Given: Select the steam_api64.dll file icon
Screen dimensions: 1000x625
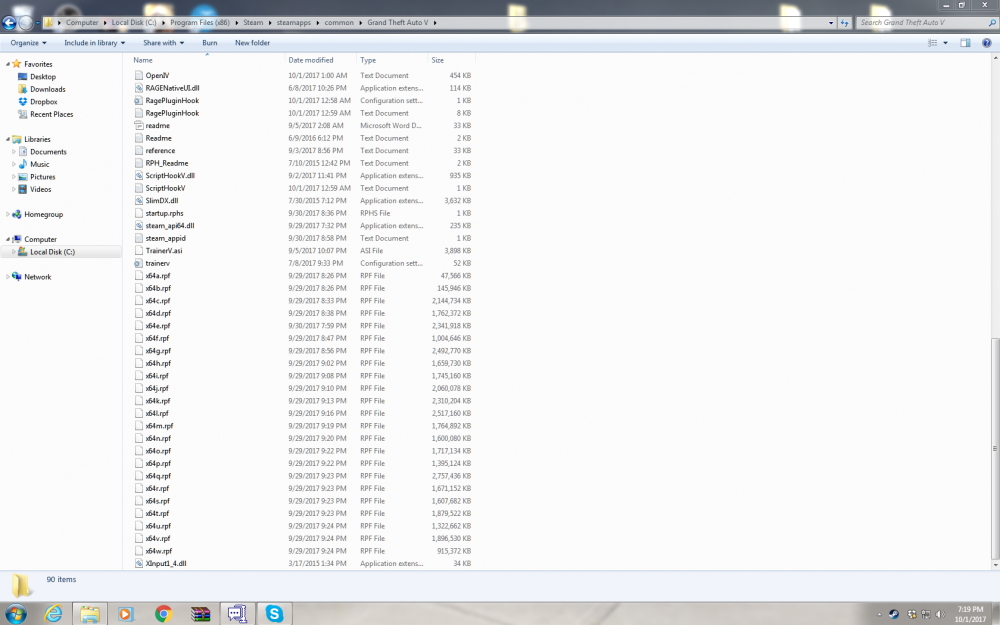Looking at the screenshot, I should click(x=138, y=225).
